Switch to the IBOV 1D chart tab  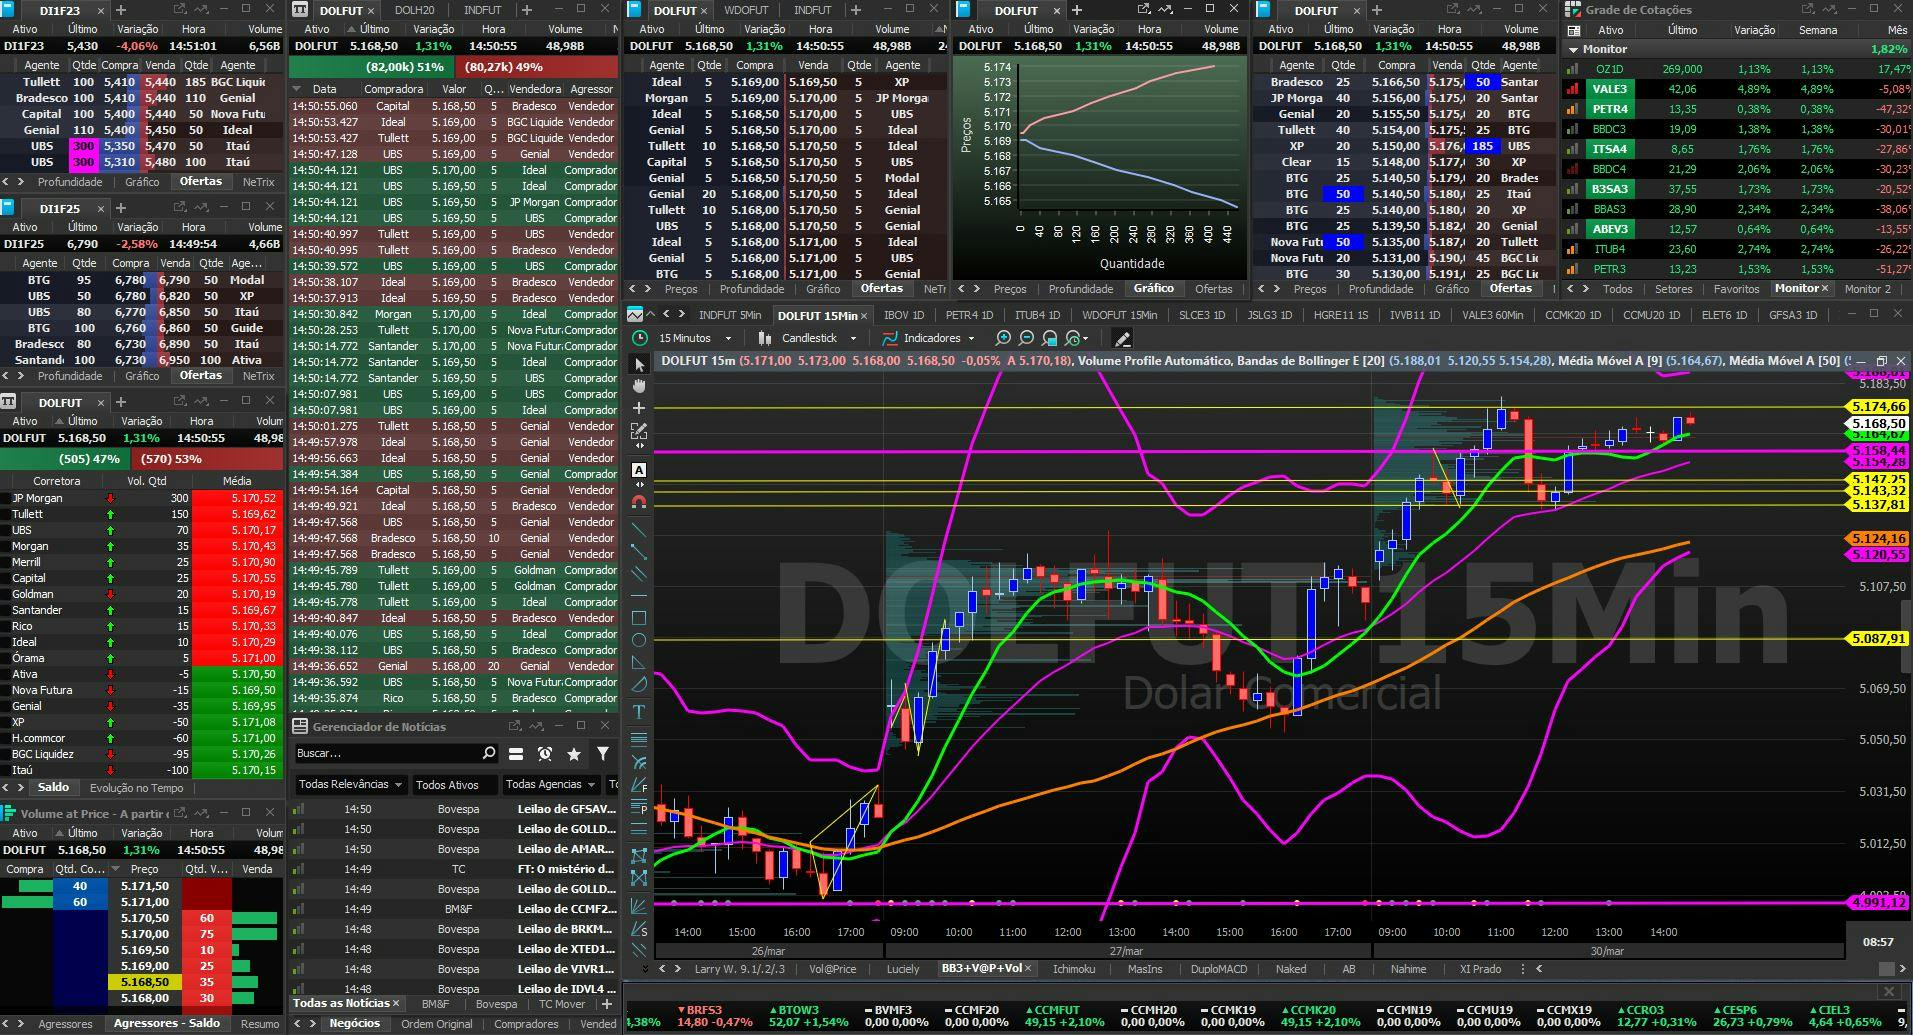904,315
